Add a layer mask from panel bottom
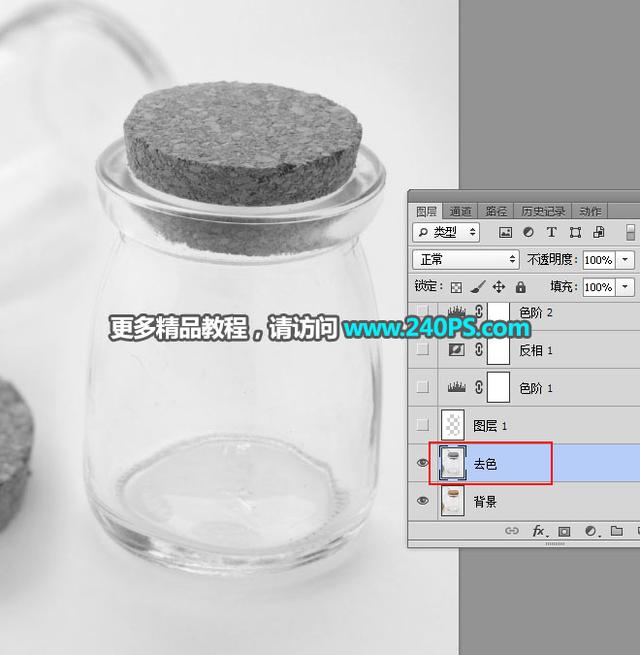 point(564,531)
